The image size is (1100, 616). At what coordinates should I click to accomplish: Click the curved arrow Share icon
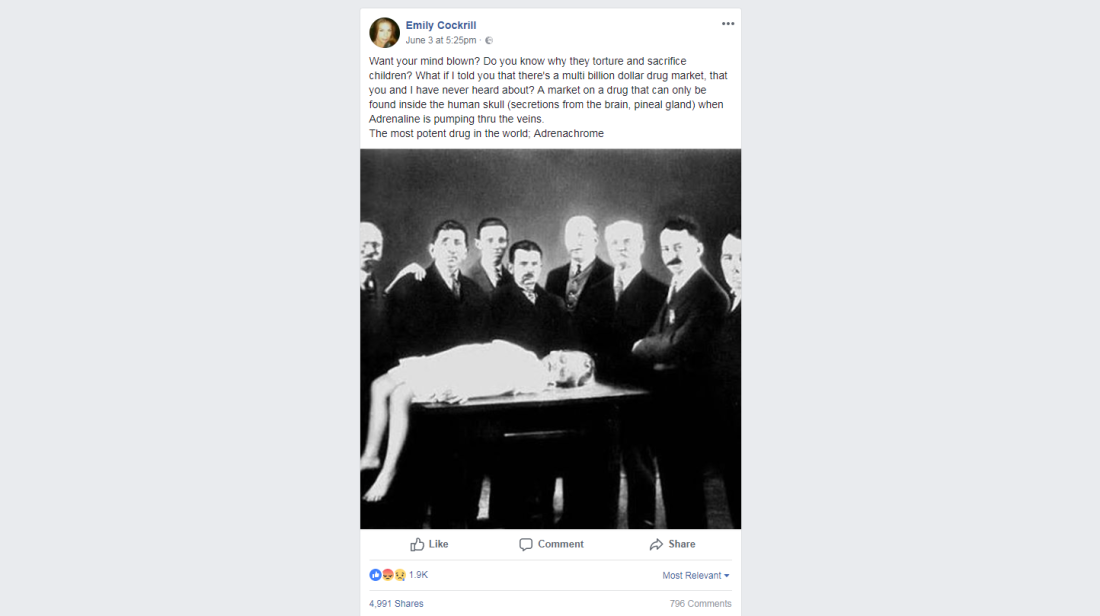point(656,544)
